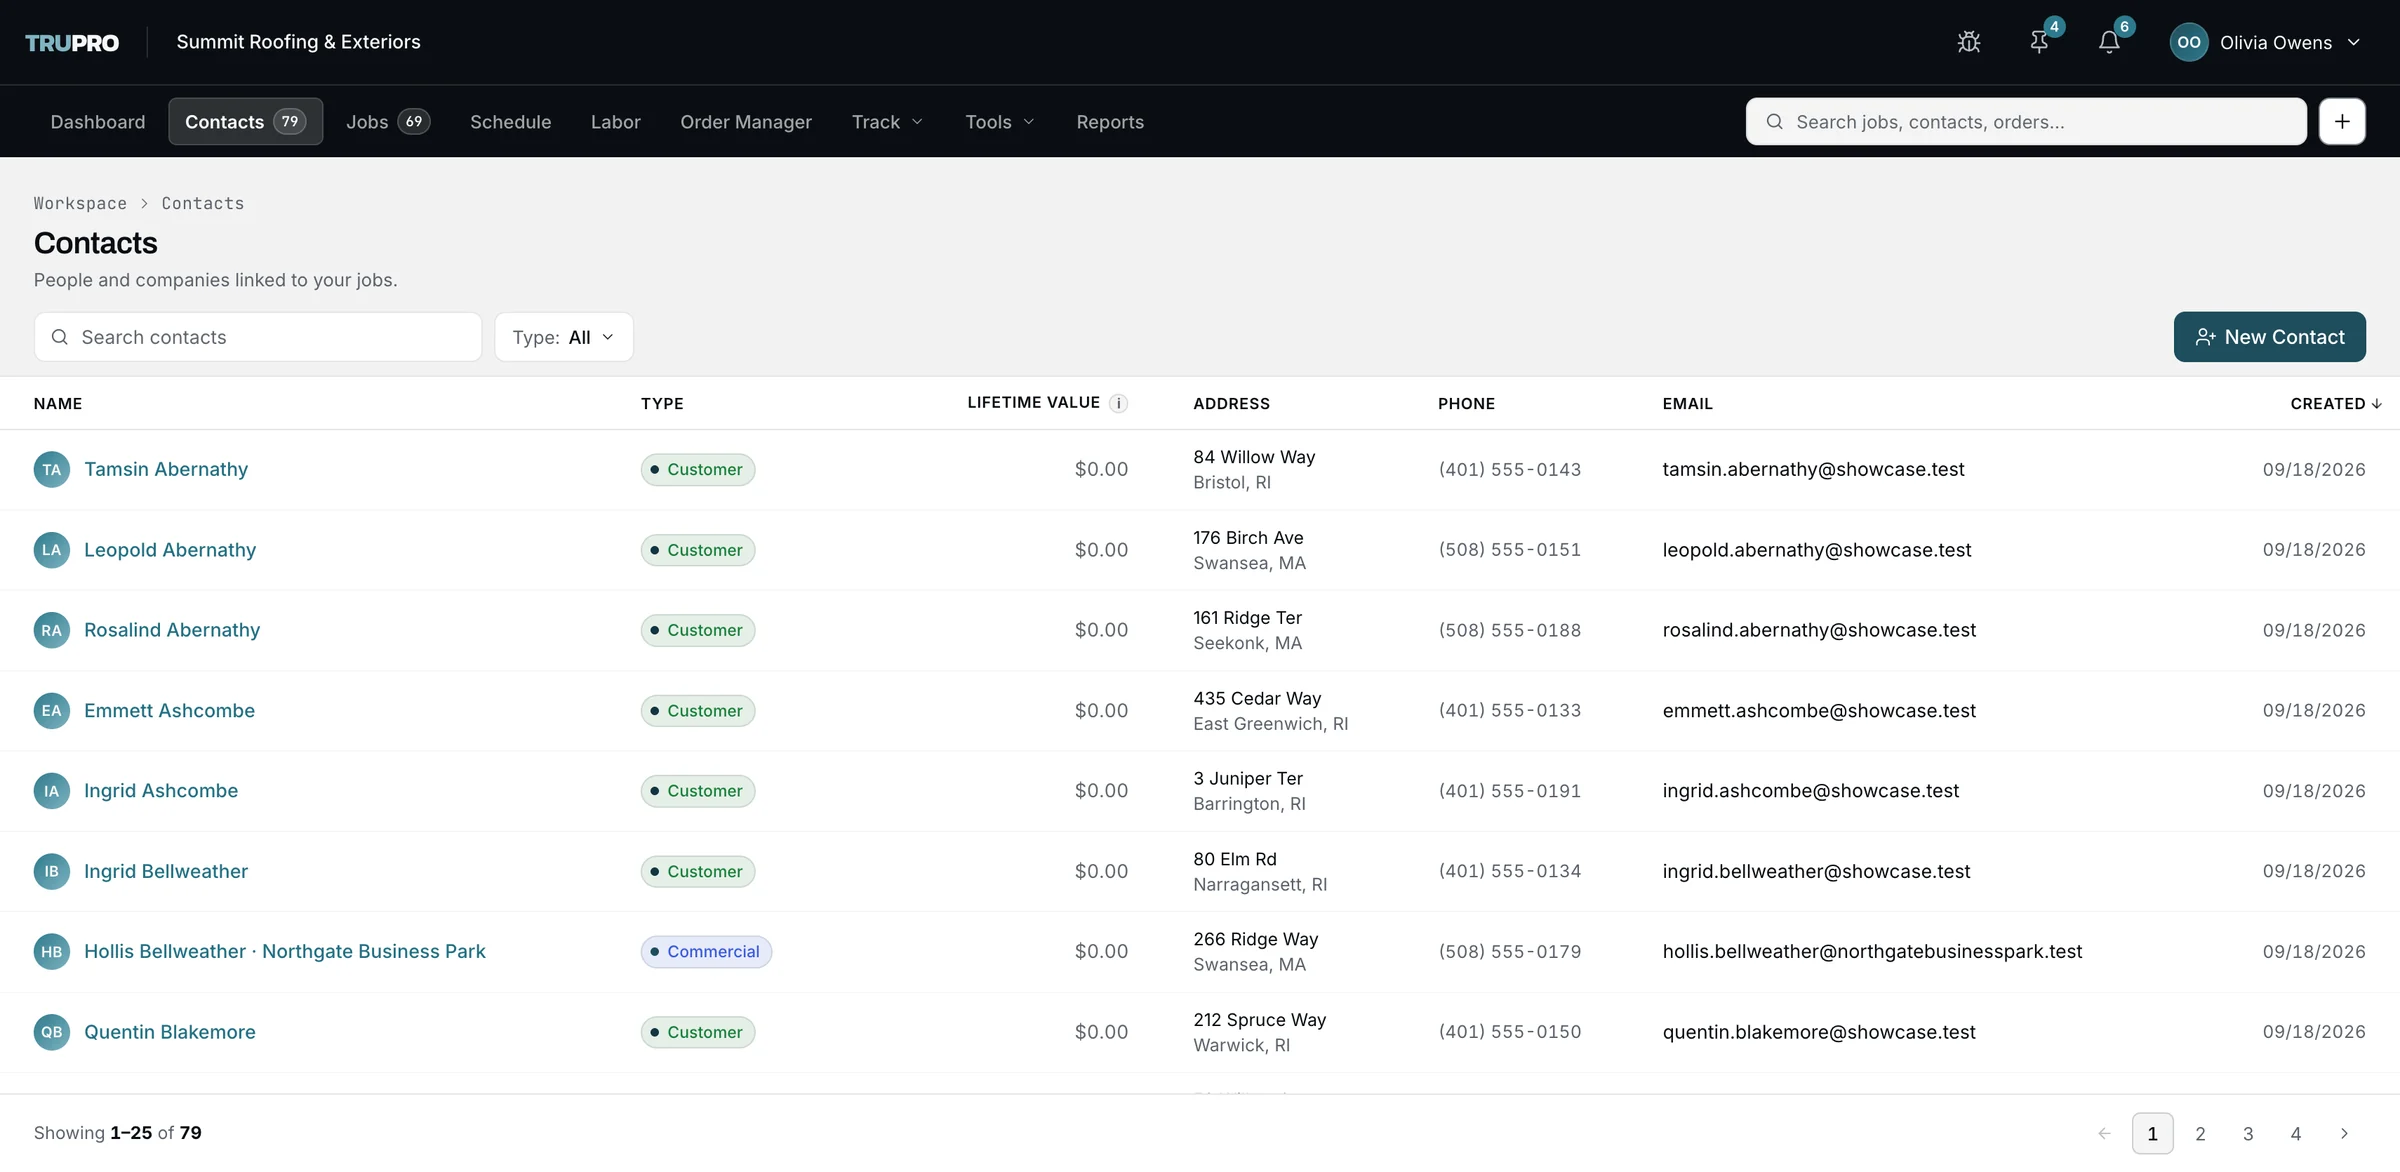Go to page 4
The height and width of the screenshot is (1172, 2400).
(x=2296, y=1133)
